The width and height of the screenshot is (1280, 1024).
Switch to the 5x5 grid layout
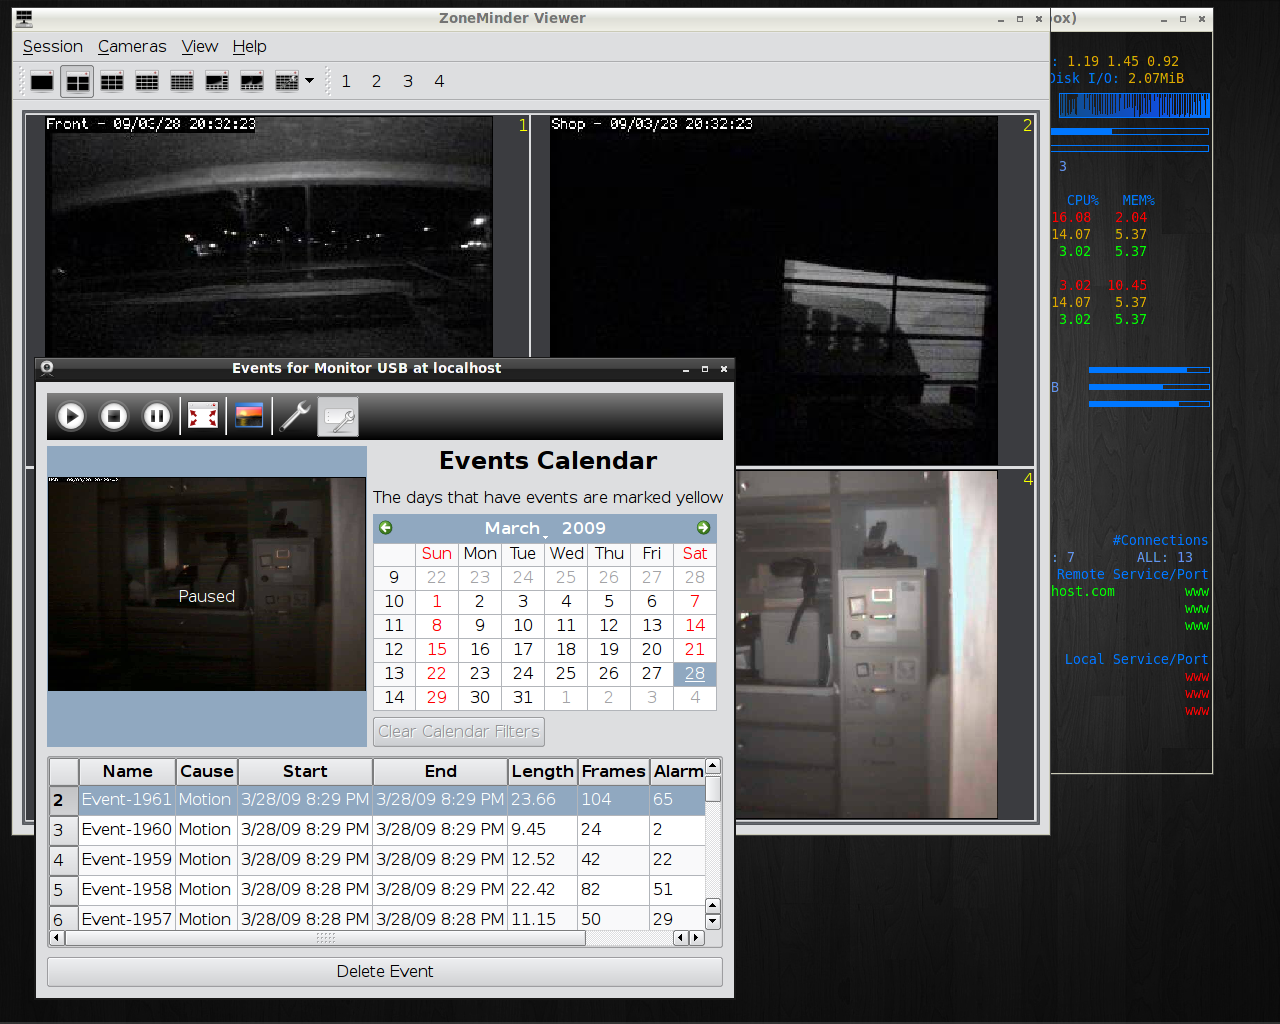click(182, 82)
